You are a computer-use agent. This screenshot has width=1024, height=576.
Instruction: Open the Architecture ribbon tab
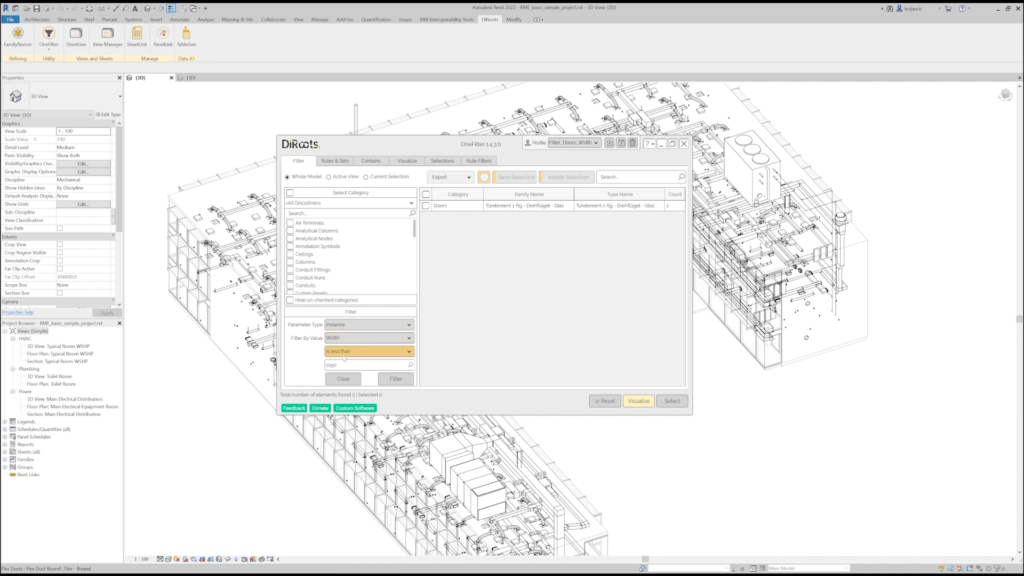coord(37,20)
